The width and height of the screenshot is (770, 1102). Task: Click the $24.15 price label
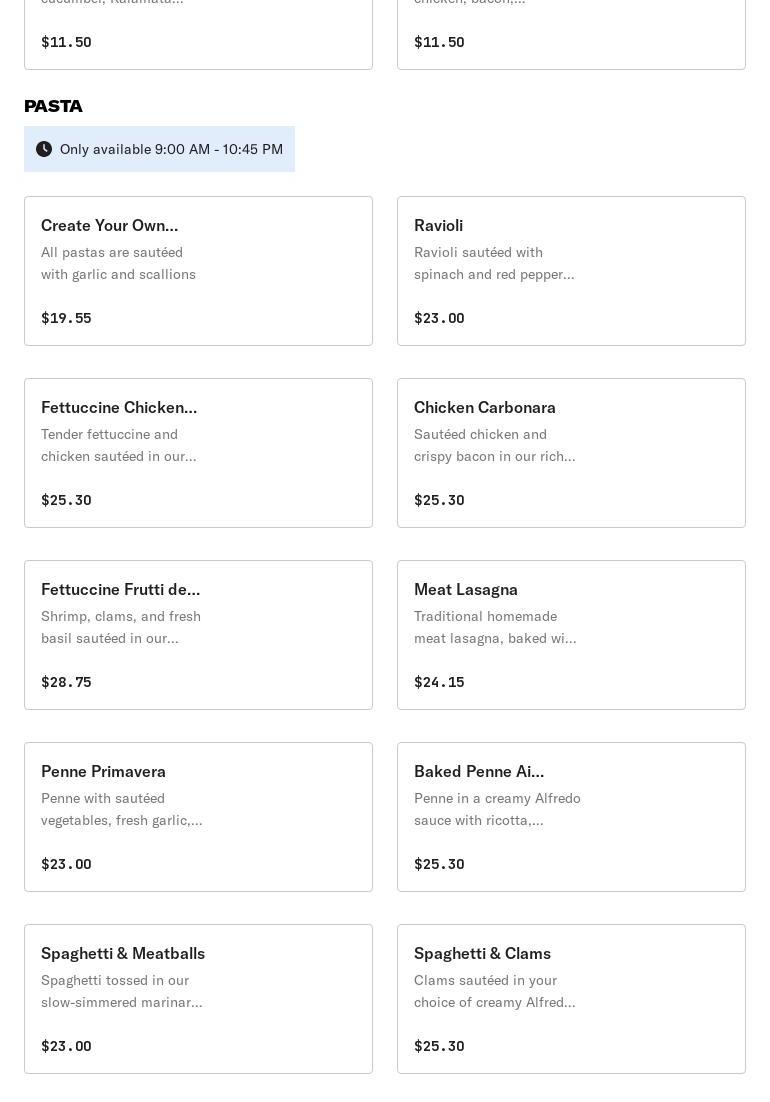click(x=439, y=682)
